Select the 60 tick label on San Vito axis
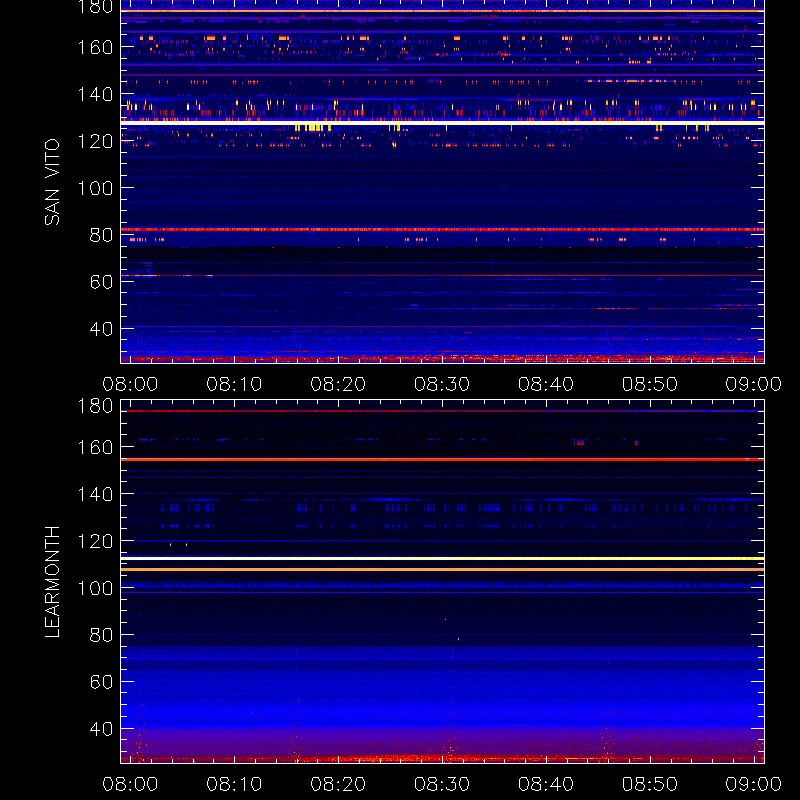 pyautogui.click(x=102, y=282)
